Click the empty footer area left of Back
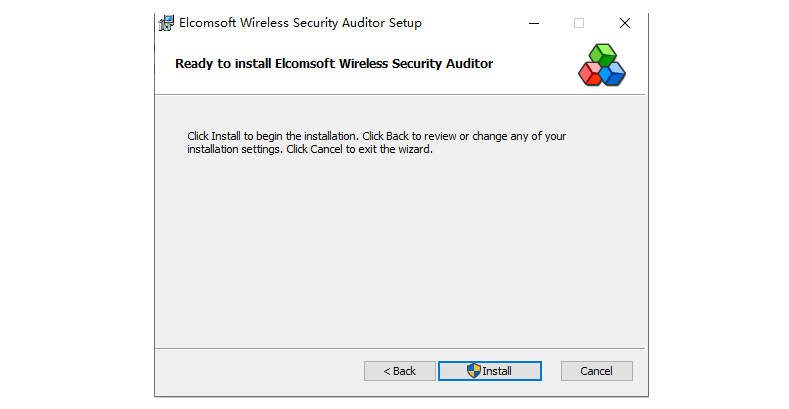Viewport: 789px width, 409px height. [x=259, y=371]
